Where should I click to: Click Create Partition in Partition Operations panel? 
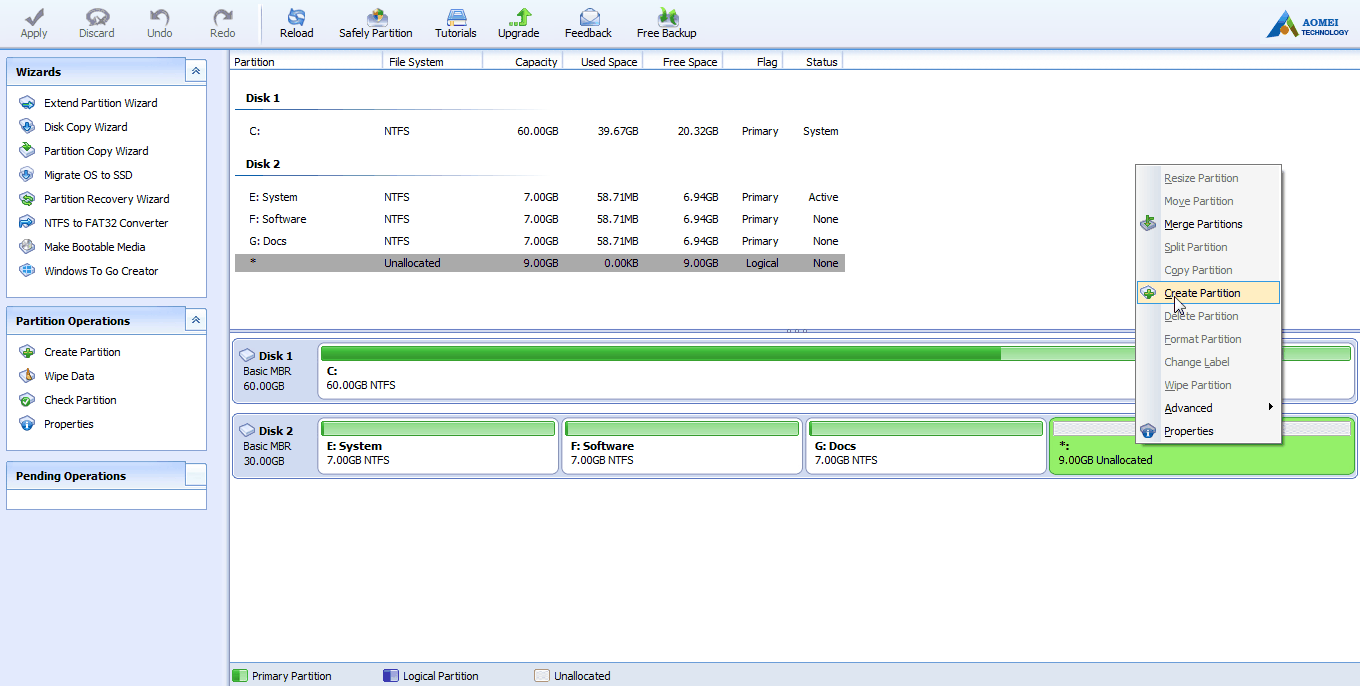point(70,352)
